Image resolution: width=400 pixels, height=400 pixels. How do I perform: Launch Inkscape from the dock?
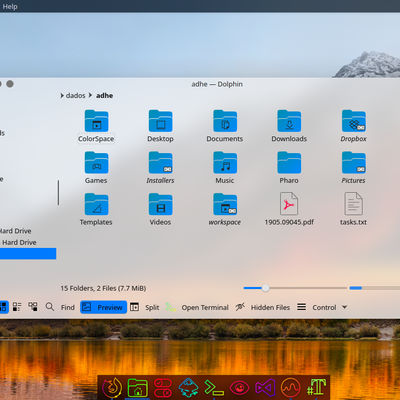(x=188, y=388)
